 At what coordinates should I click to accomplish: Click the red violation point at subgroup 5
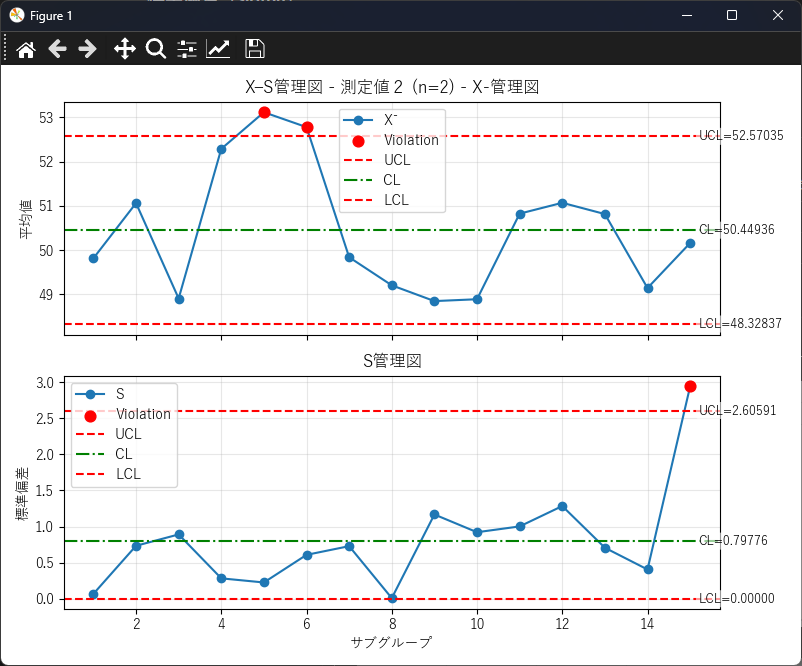tap(264, 112)
